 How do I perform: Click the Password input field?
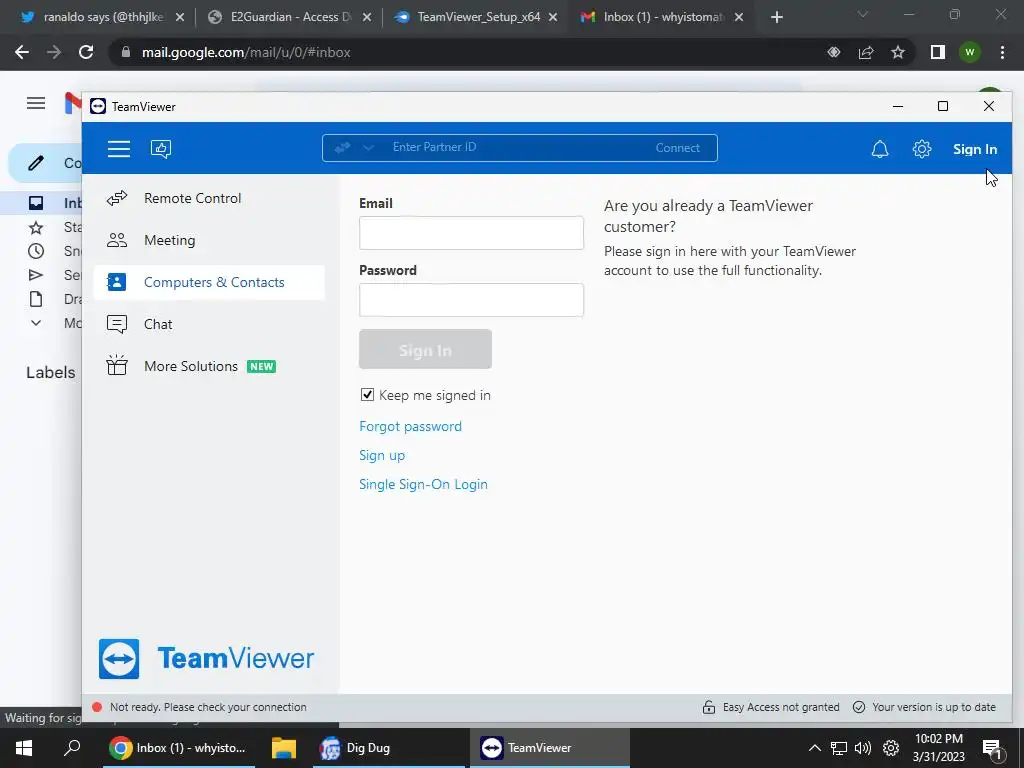pos(471,300)
